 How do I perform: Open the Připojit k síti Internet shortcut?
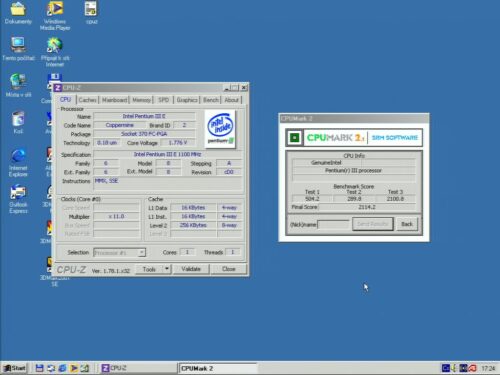coord(55,52)
